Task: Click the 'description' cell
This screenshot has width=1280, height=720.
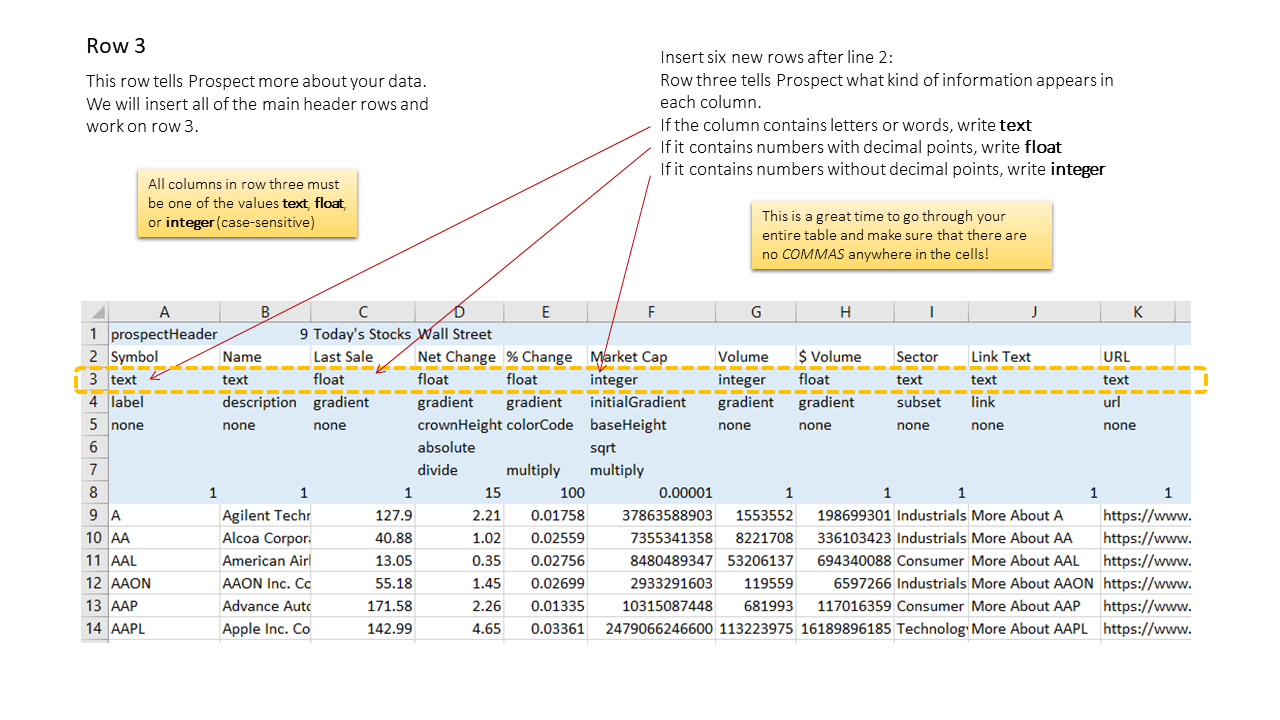Action: click(265, 402)
